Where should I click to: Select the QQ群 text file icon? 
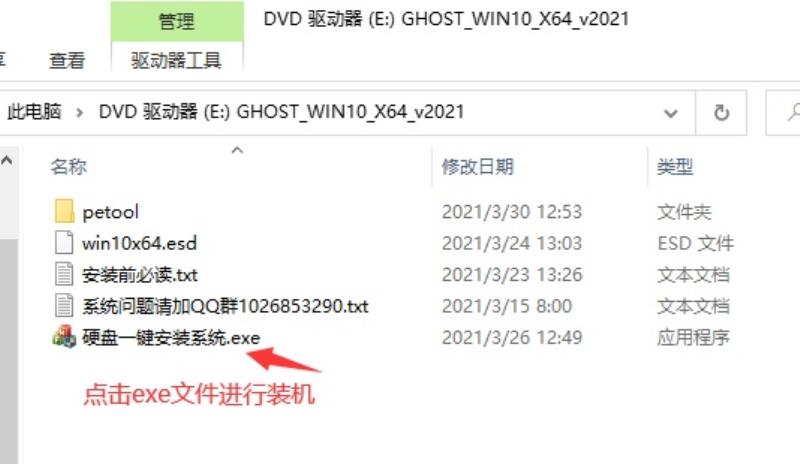coord(64,305)
